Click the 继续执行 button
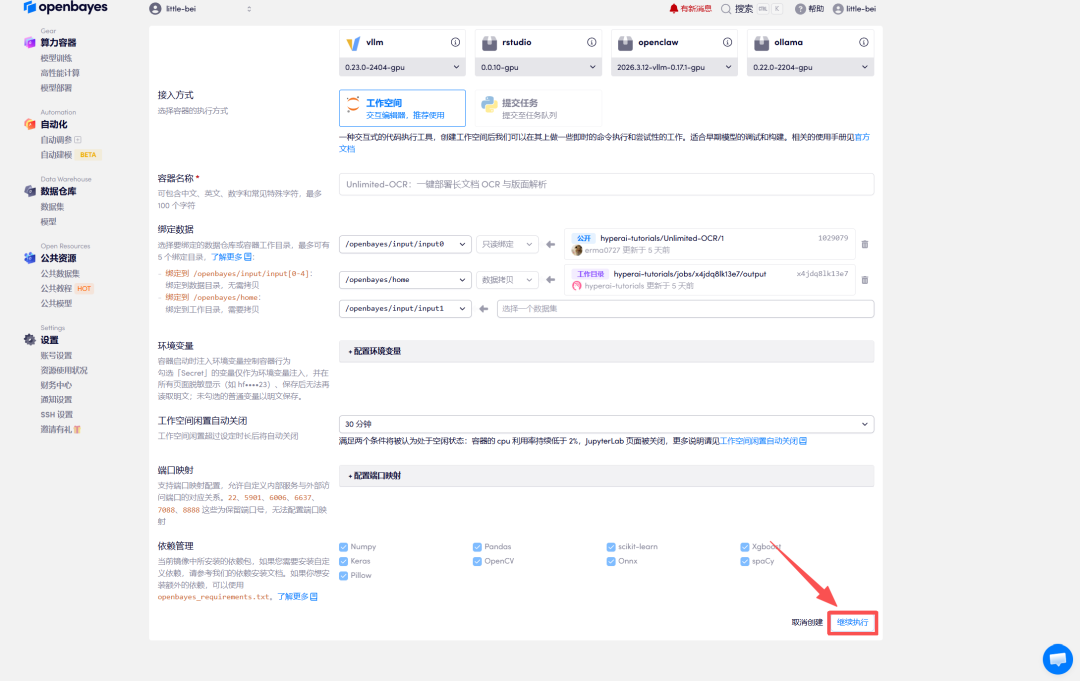Screen dimensions: 1080x681 pos(852,622)
